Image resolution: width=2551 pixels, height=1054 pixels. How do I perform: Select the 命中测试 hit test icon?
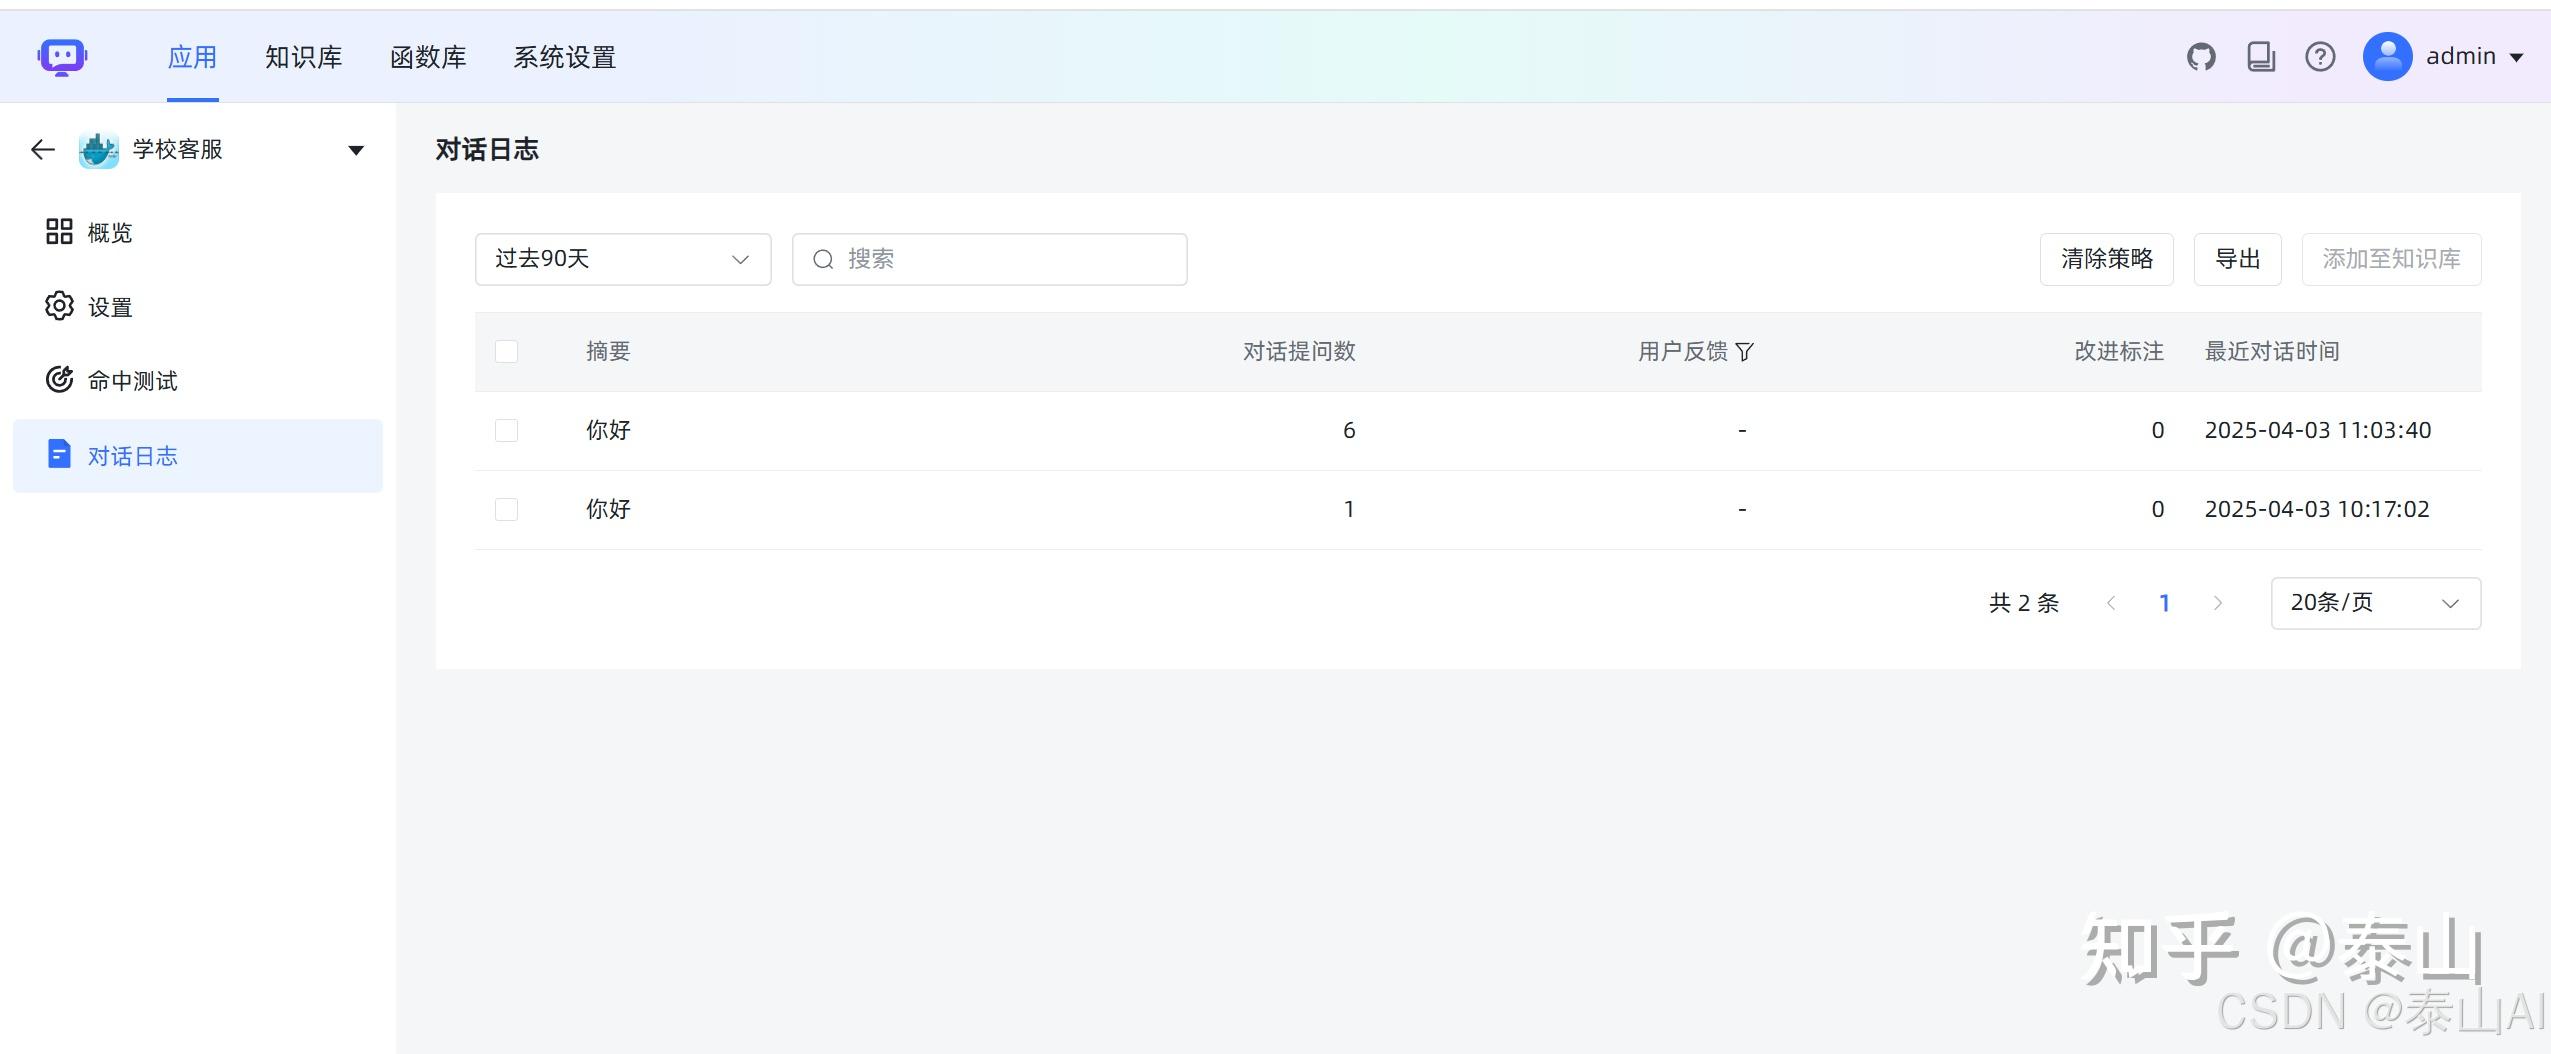[x=59, y=379]
